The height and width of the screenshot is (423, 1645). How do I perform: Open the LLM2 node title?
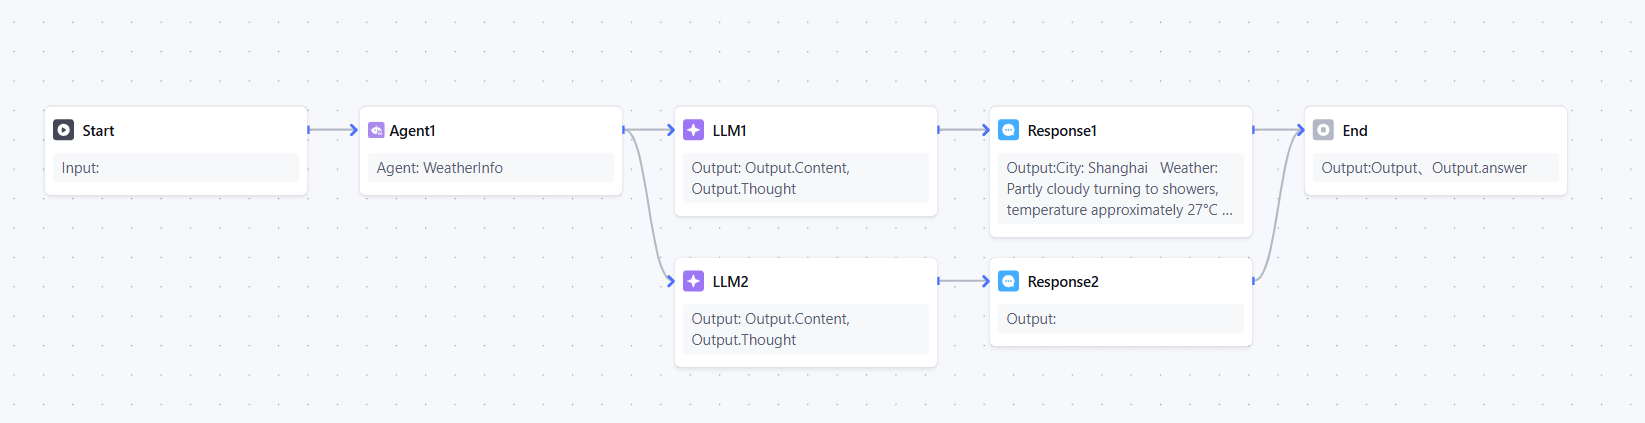(x=730, y=282)
